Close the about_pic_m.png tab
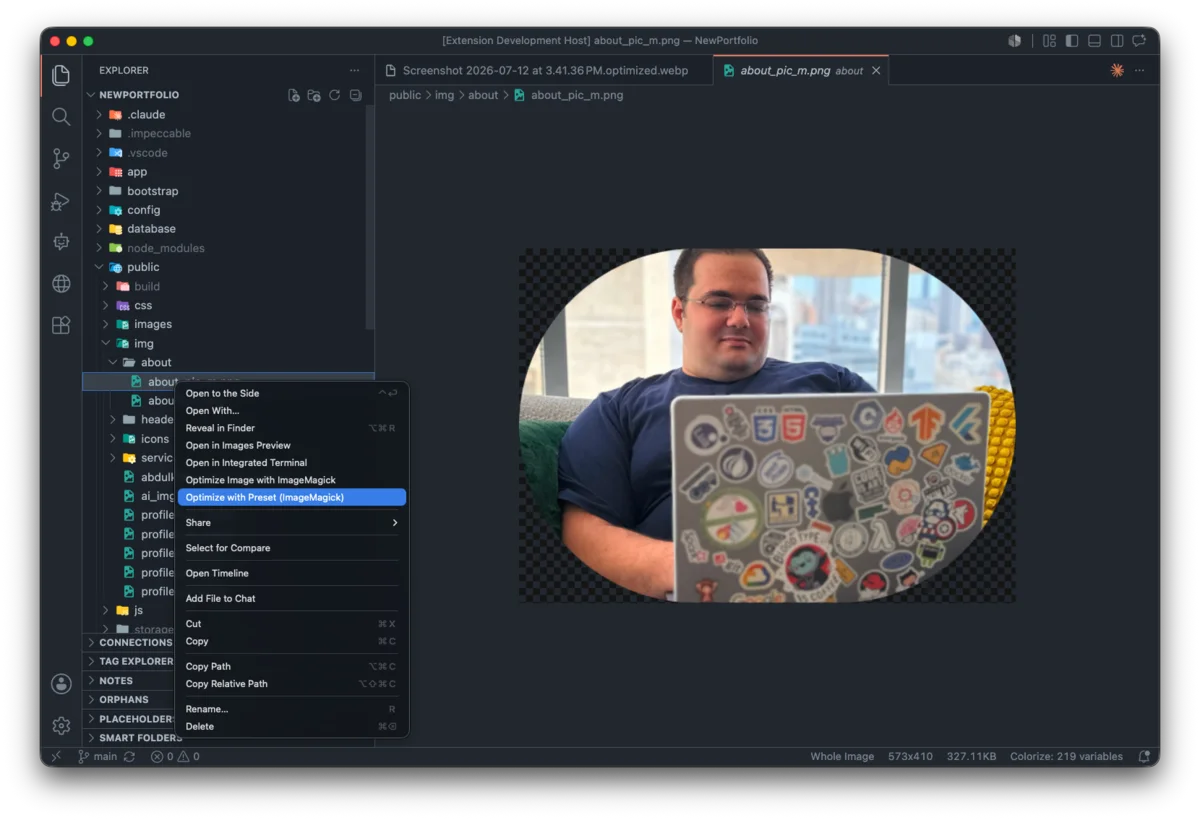The width and height of the screenshot is (1200, 820). pos(876,71)
